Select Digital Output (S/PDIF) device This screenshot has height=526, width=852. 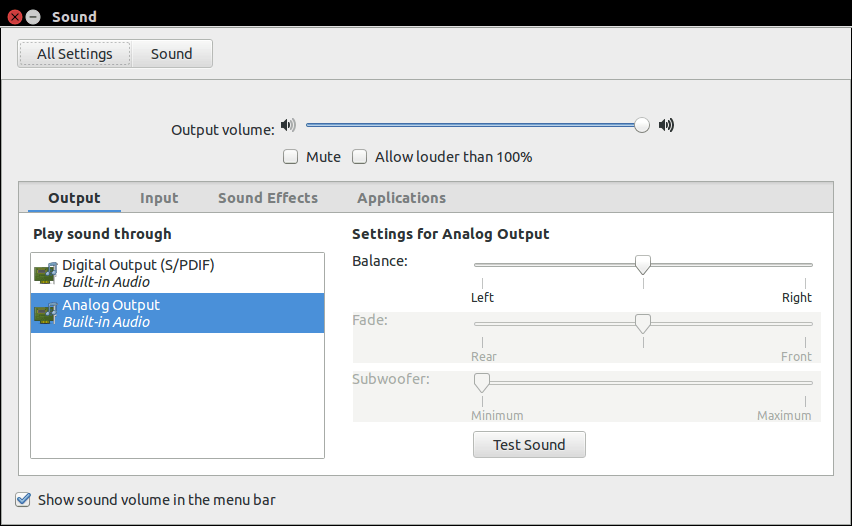click(x=138, y=273)
